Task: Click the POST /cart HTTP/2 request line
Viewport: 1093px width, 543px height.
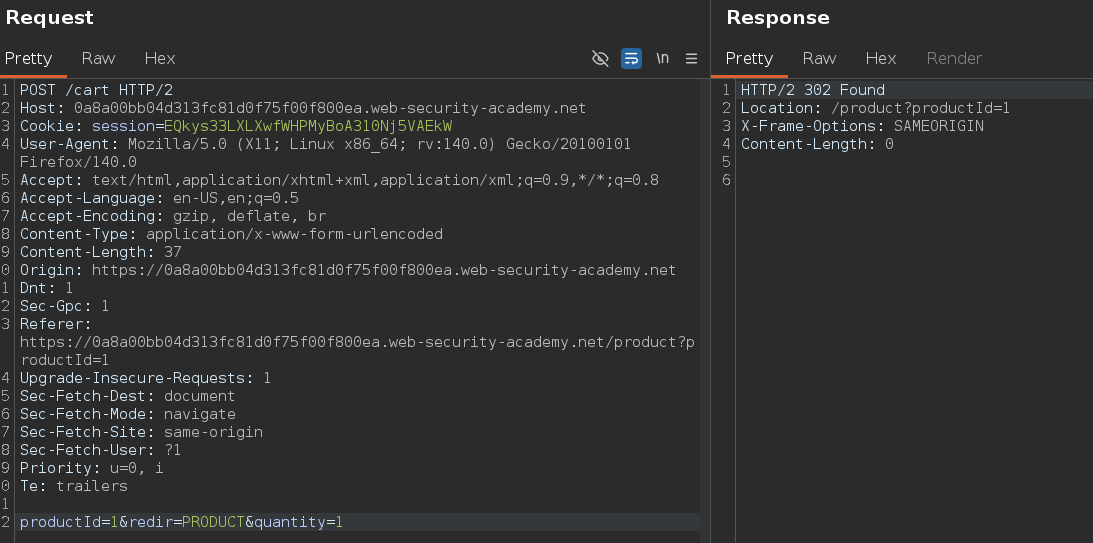Action: 96,90
